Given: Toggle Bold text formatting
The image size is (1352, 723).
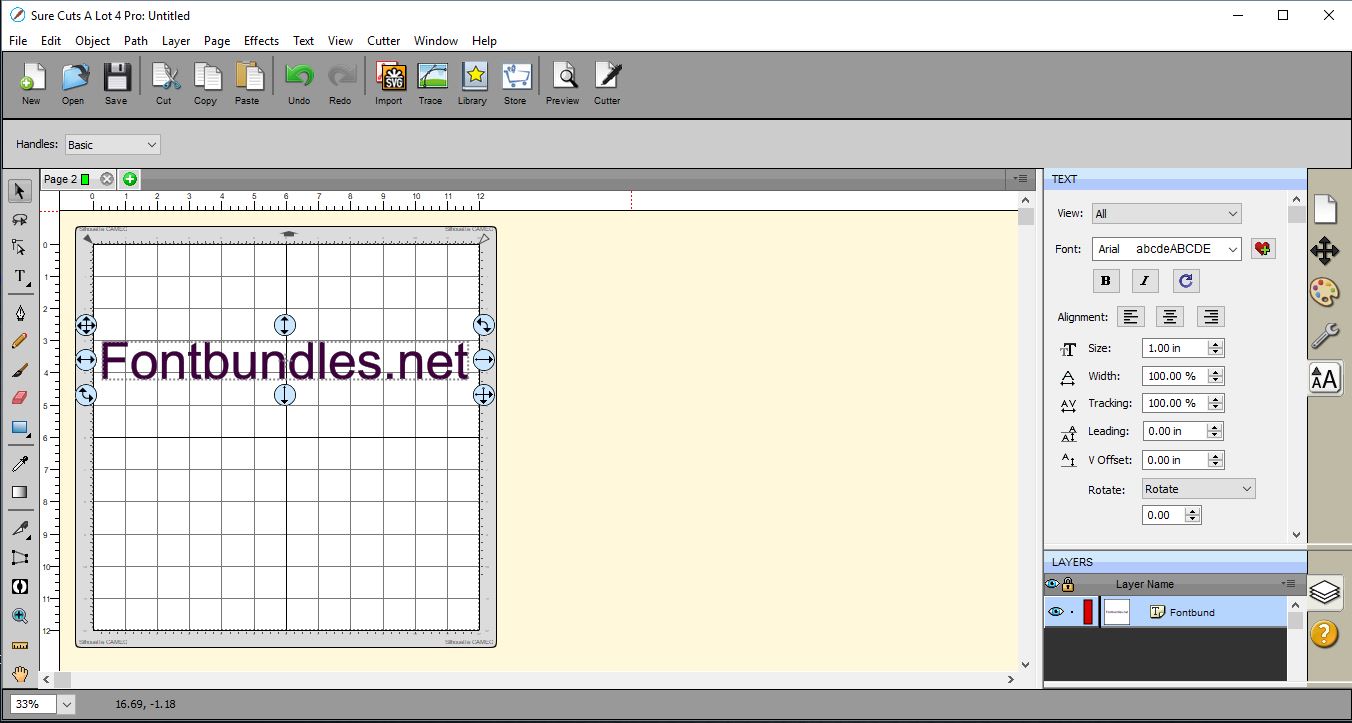Looking at the screenshot, I should pos(1105,281).
